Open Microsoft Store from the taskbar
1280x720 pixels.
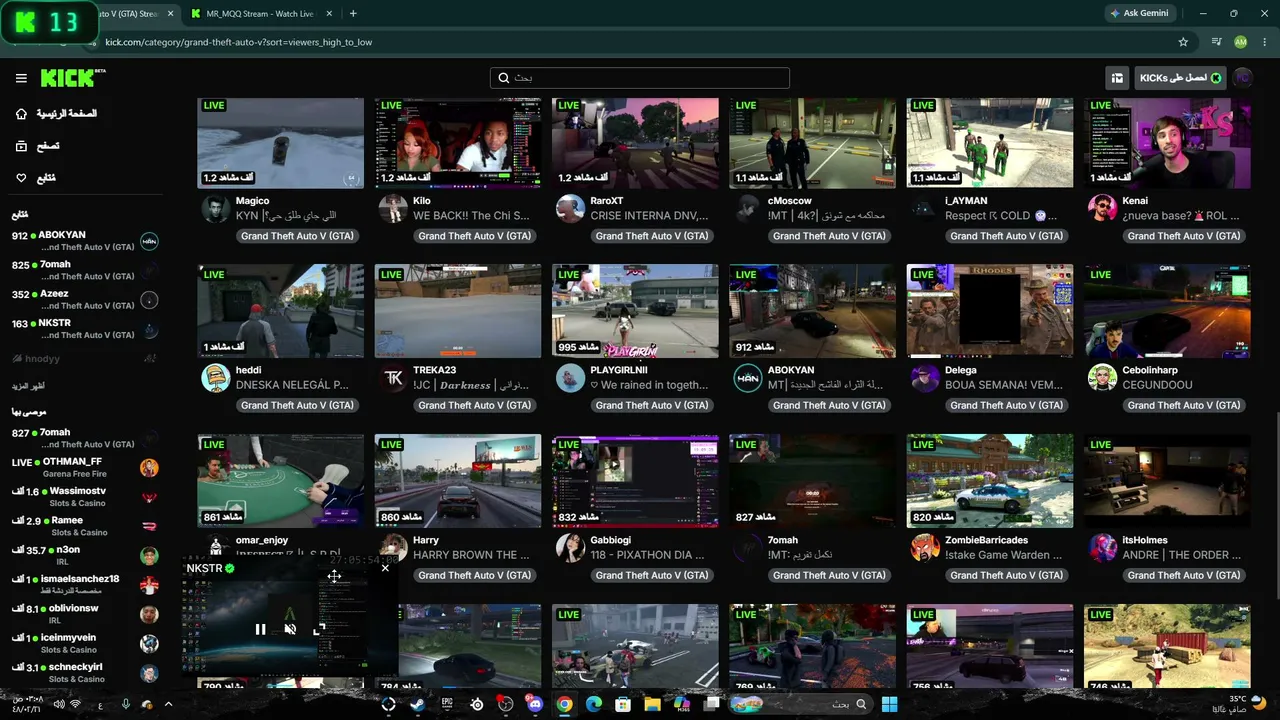click(623, 704)
